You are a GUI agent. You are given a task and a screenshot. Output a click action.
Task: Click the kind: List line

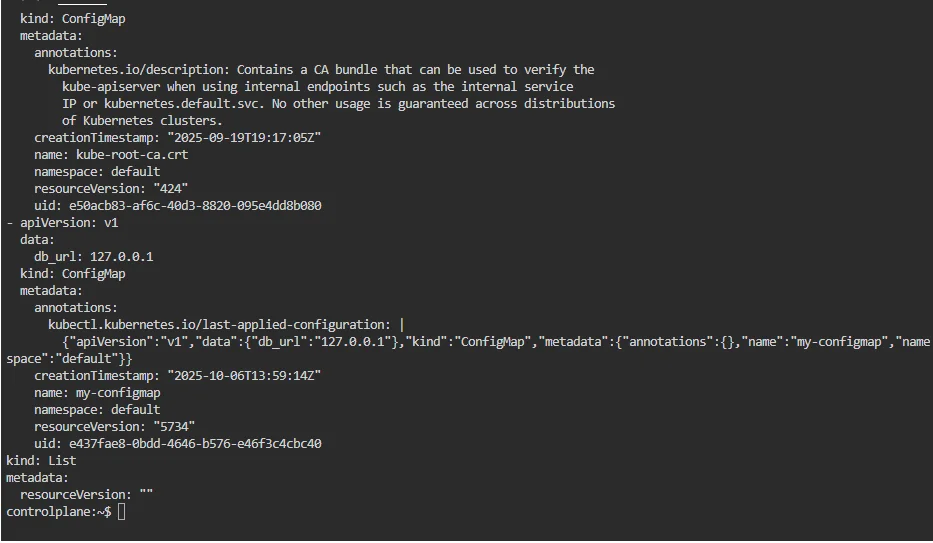(41, 460)
